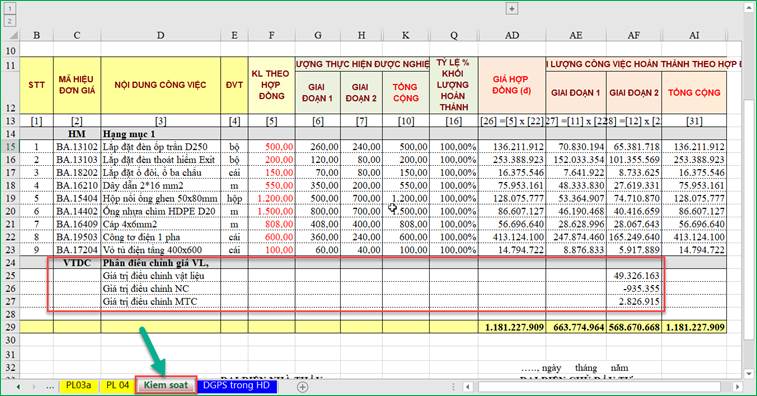Select cell 'Hạng mục 1'
The height and width of the screenshot is (396, 757).
coord(161,134)
